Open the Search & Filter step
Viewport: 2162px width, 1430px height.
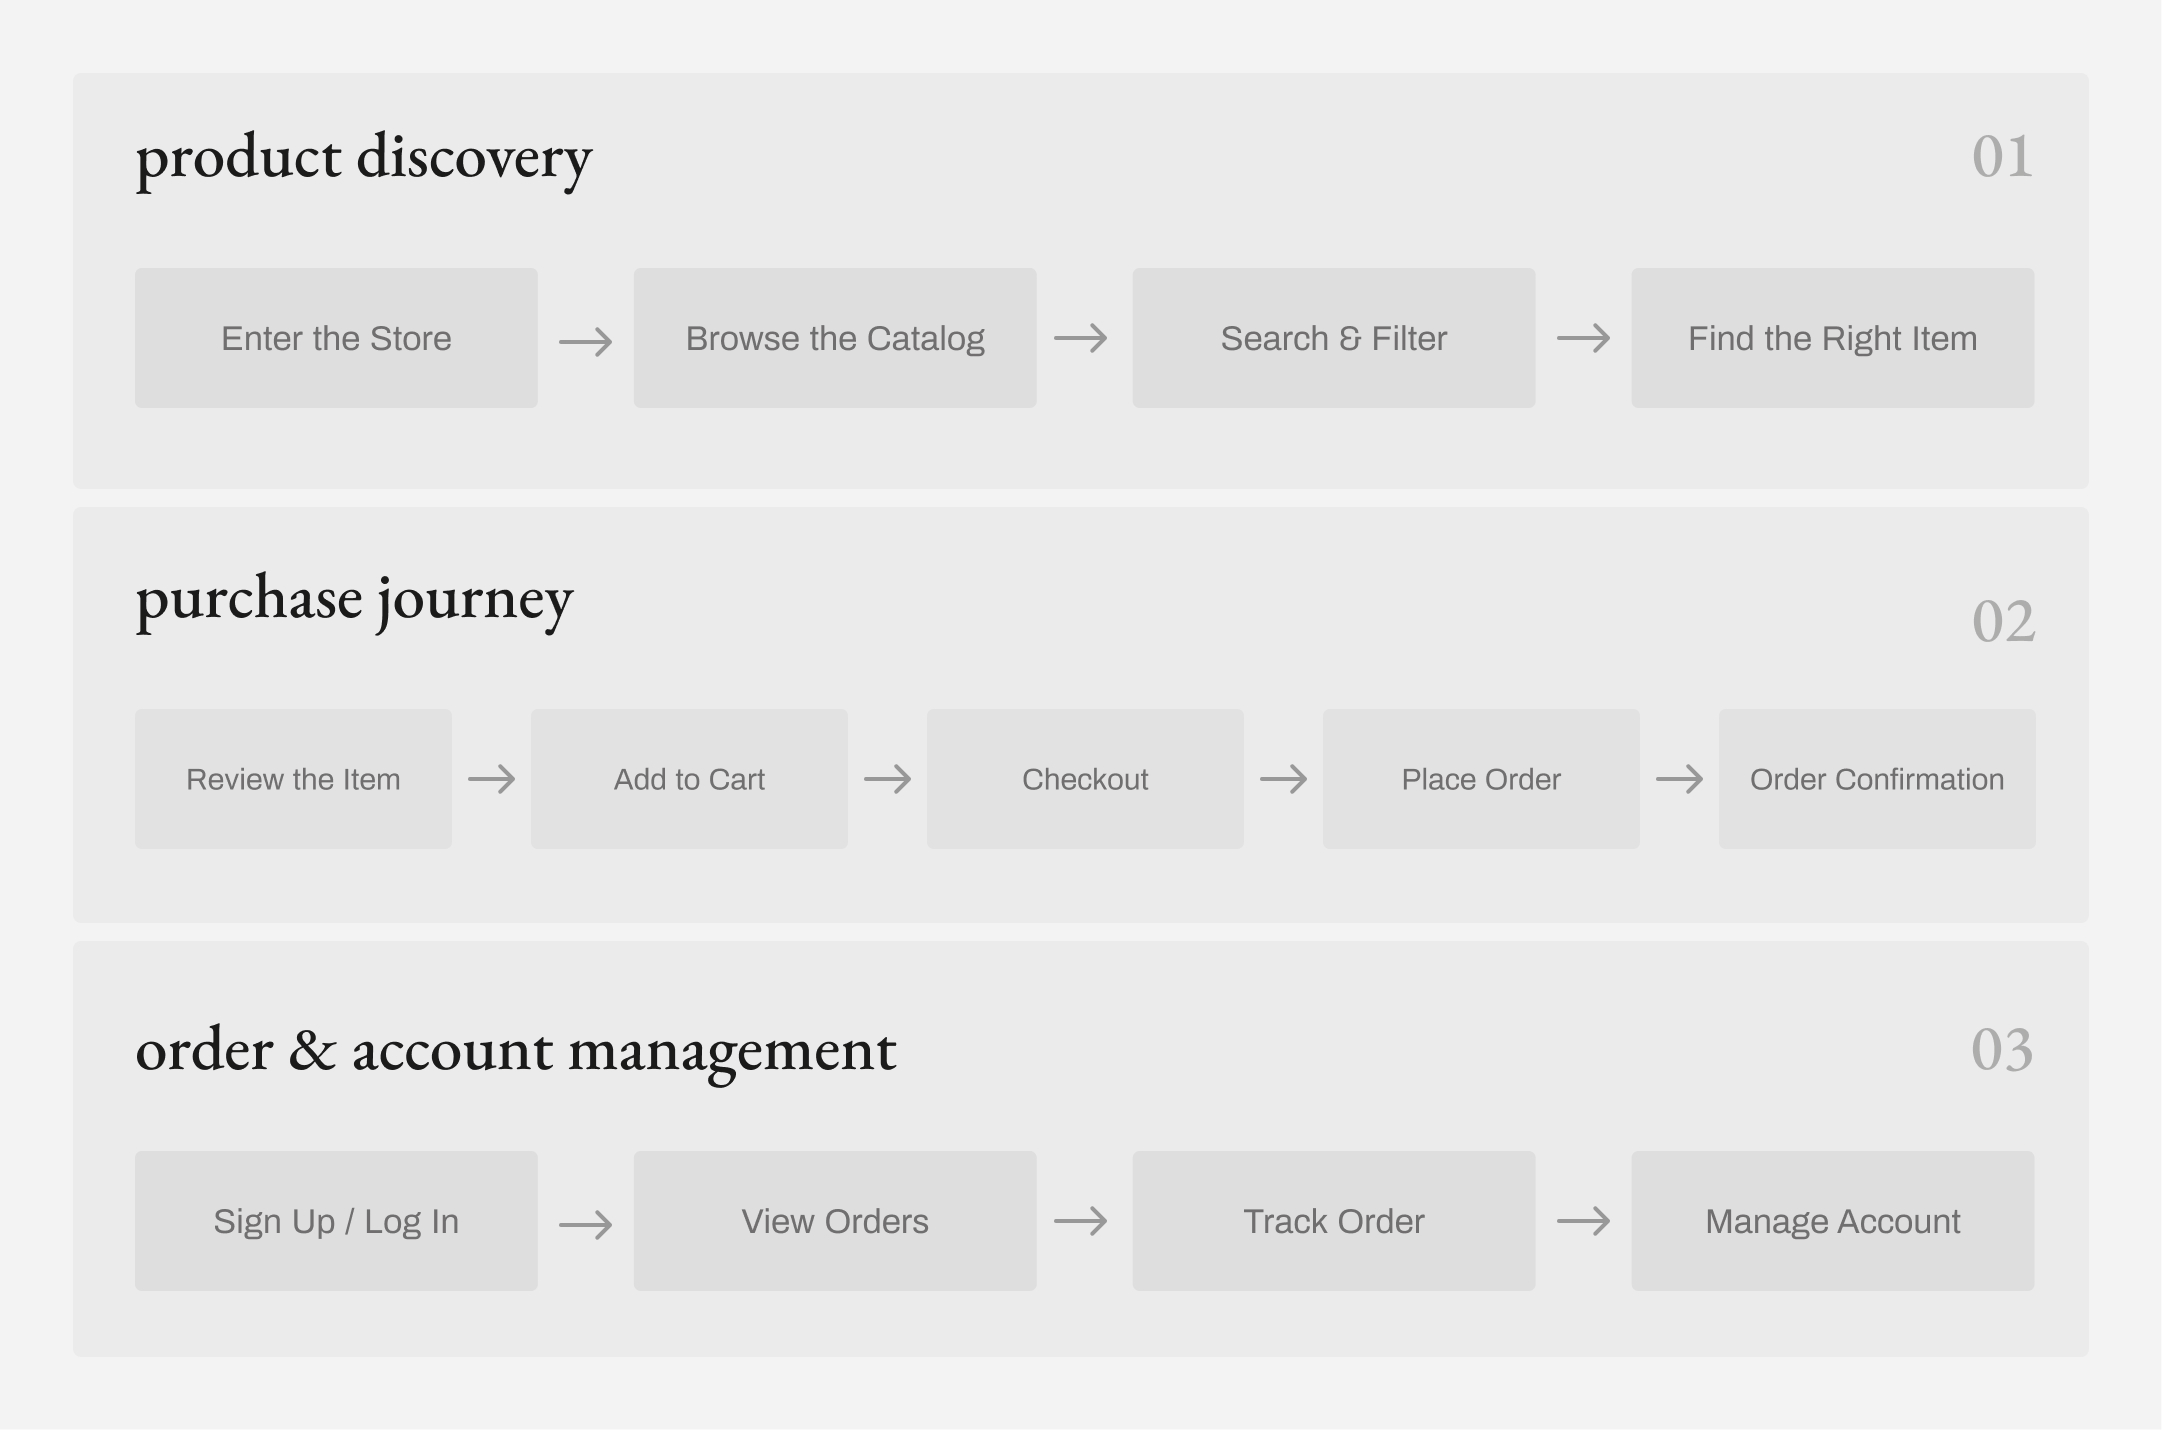coord(1334,338)
